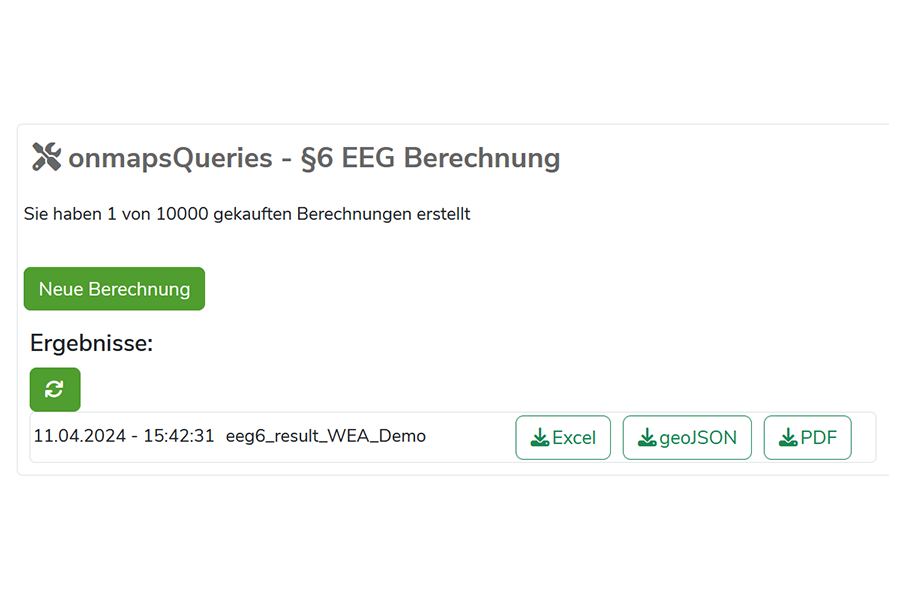Screen dimensions: 900x600
Task: Start a new calculation with Neue Berechnung
Action: click(x=113, y=288)
